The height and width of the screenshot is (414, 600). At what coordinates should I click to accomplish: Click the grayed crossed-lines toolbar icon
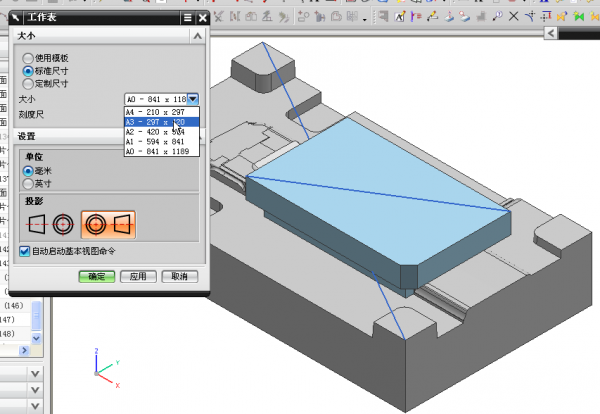tap(218, 16)
